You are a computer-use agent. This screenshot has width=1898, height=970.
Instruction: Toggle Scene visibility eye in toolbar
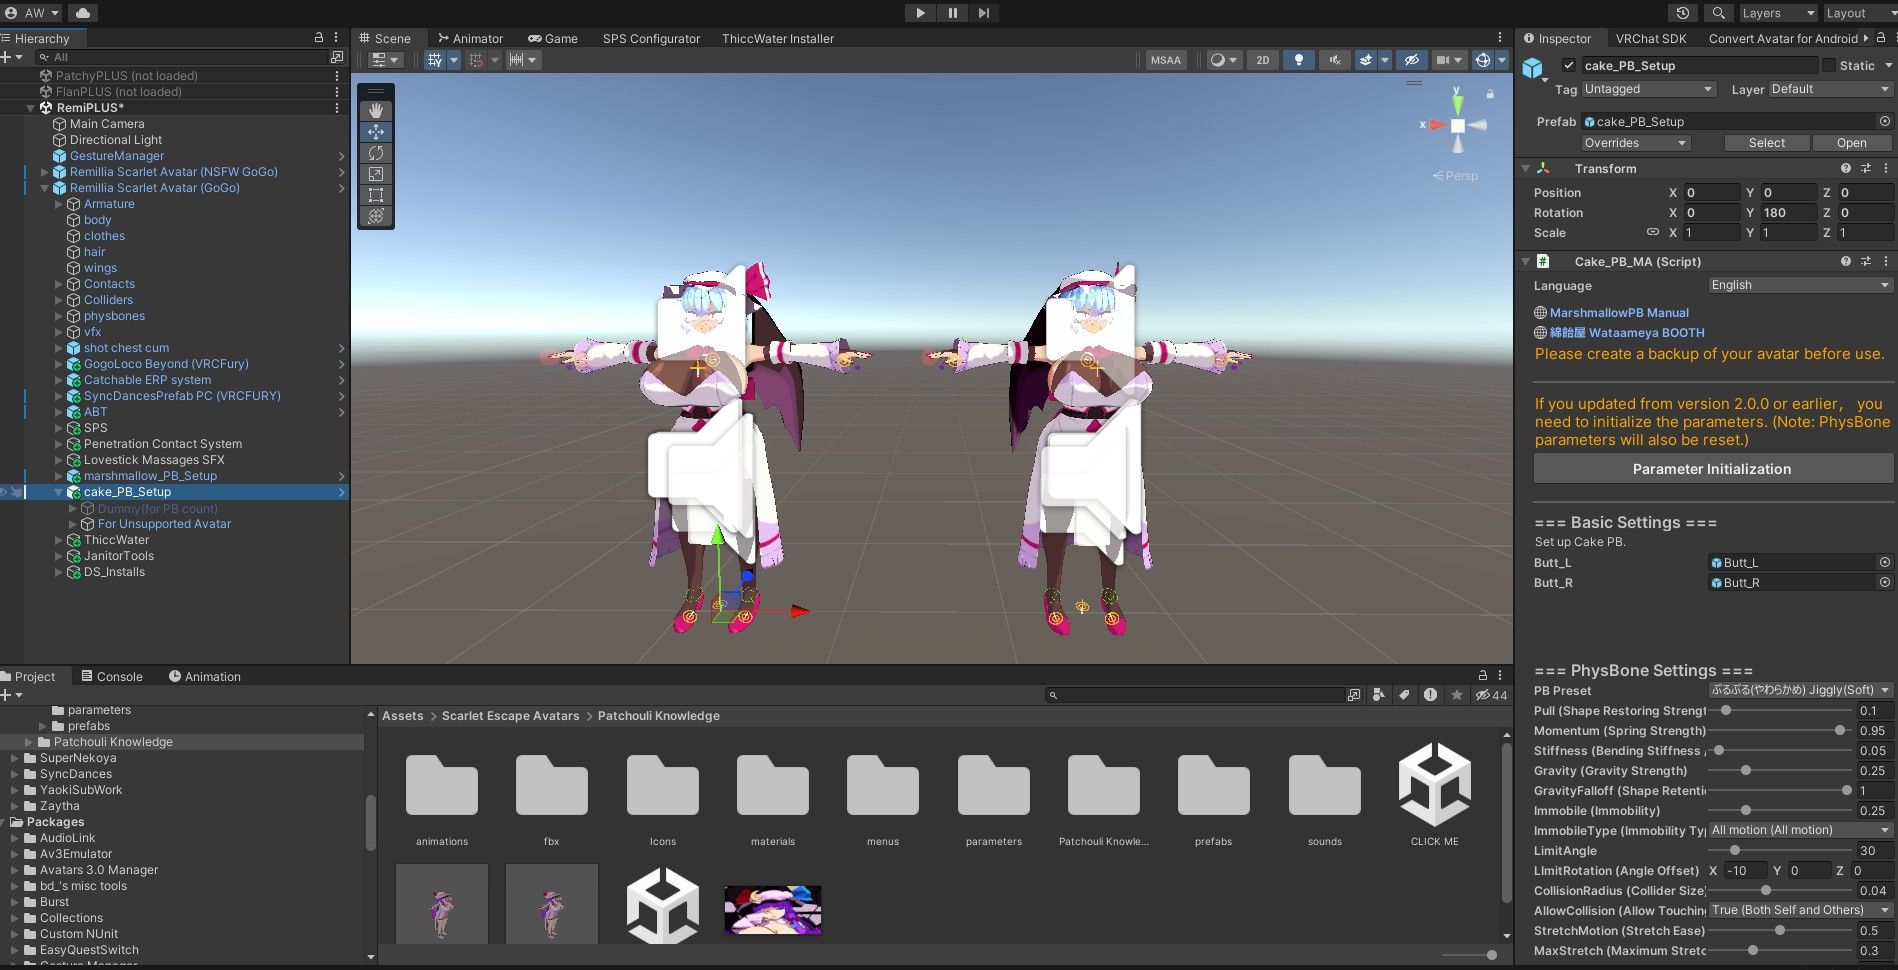pos(1411,60)
